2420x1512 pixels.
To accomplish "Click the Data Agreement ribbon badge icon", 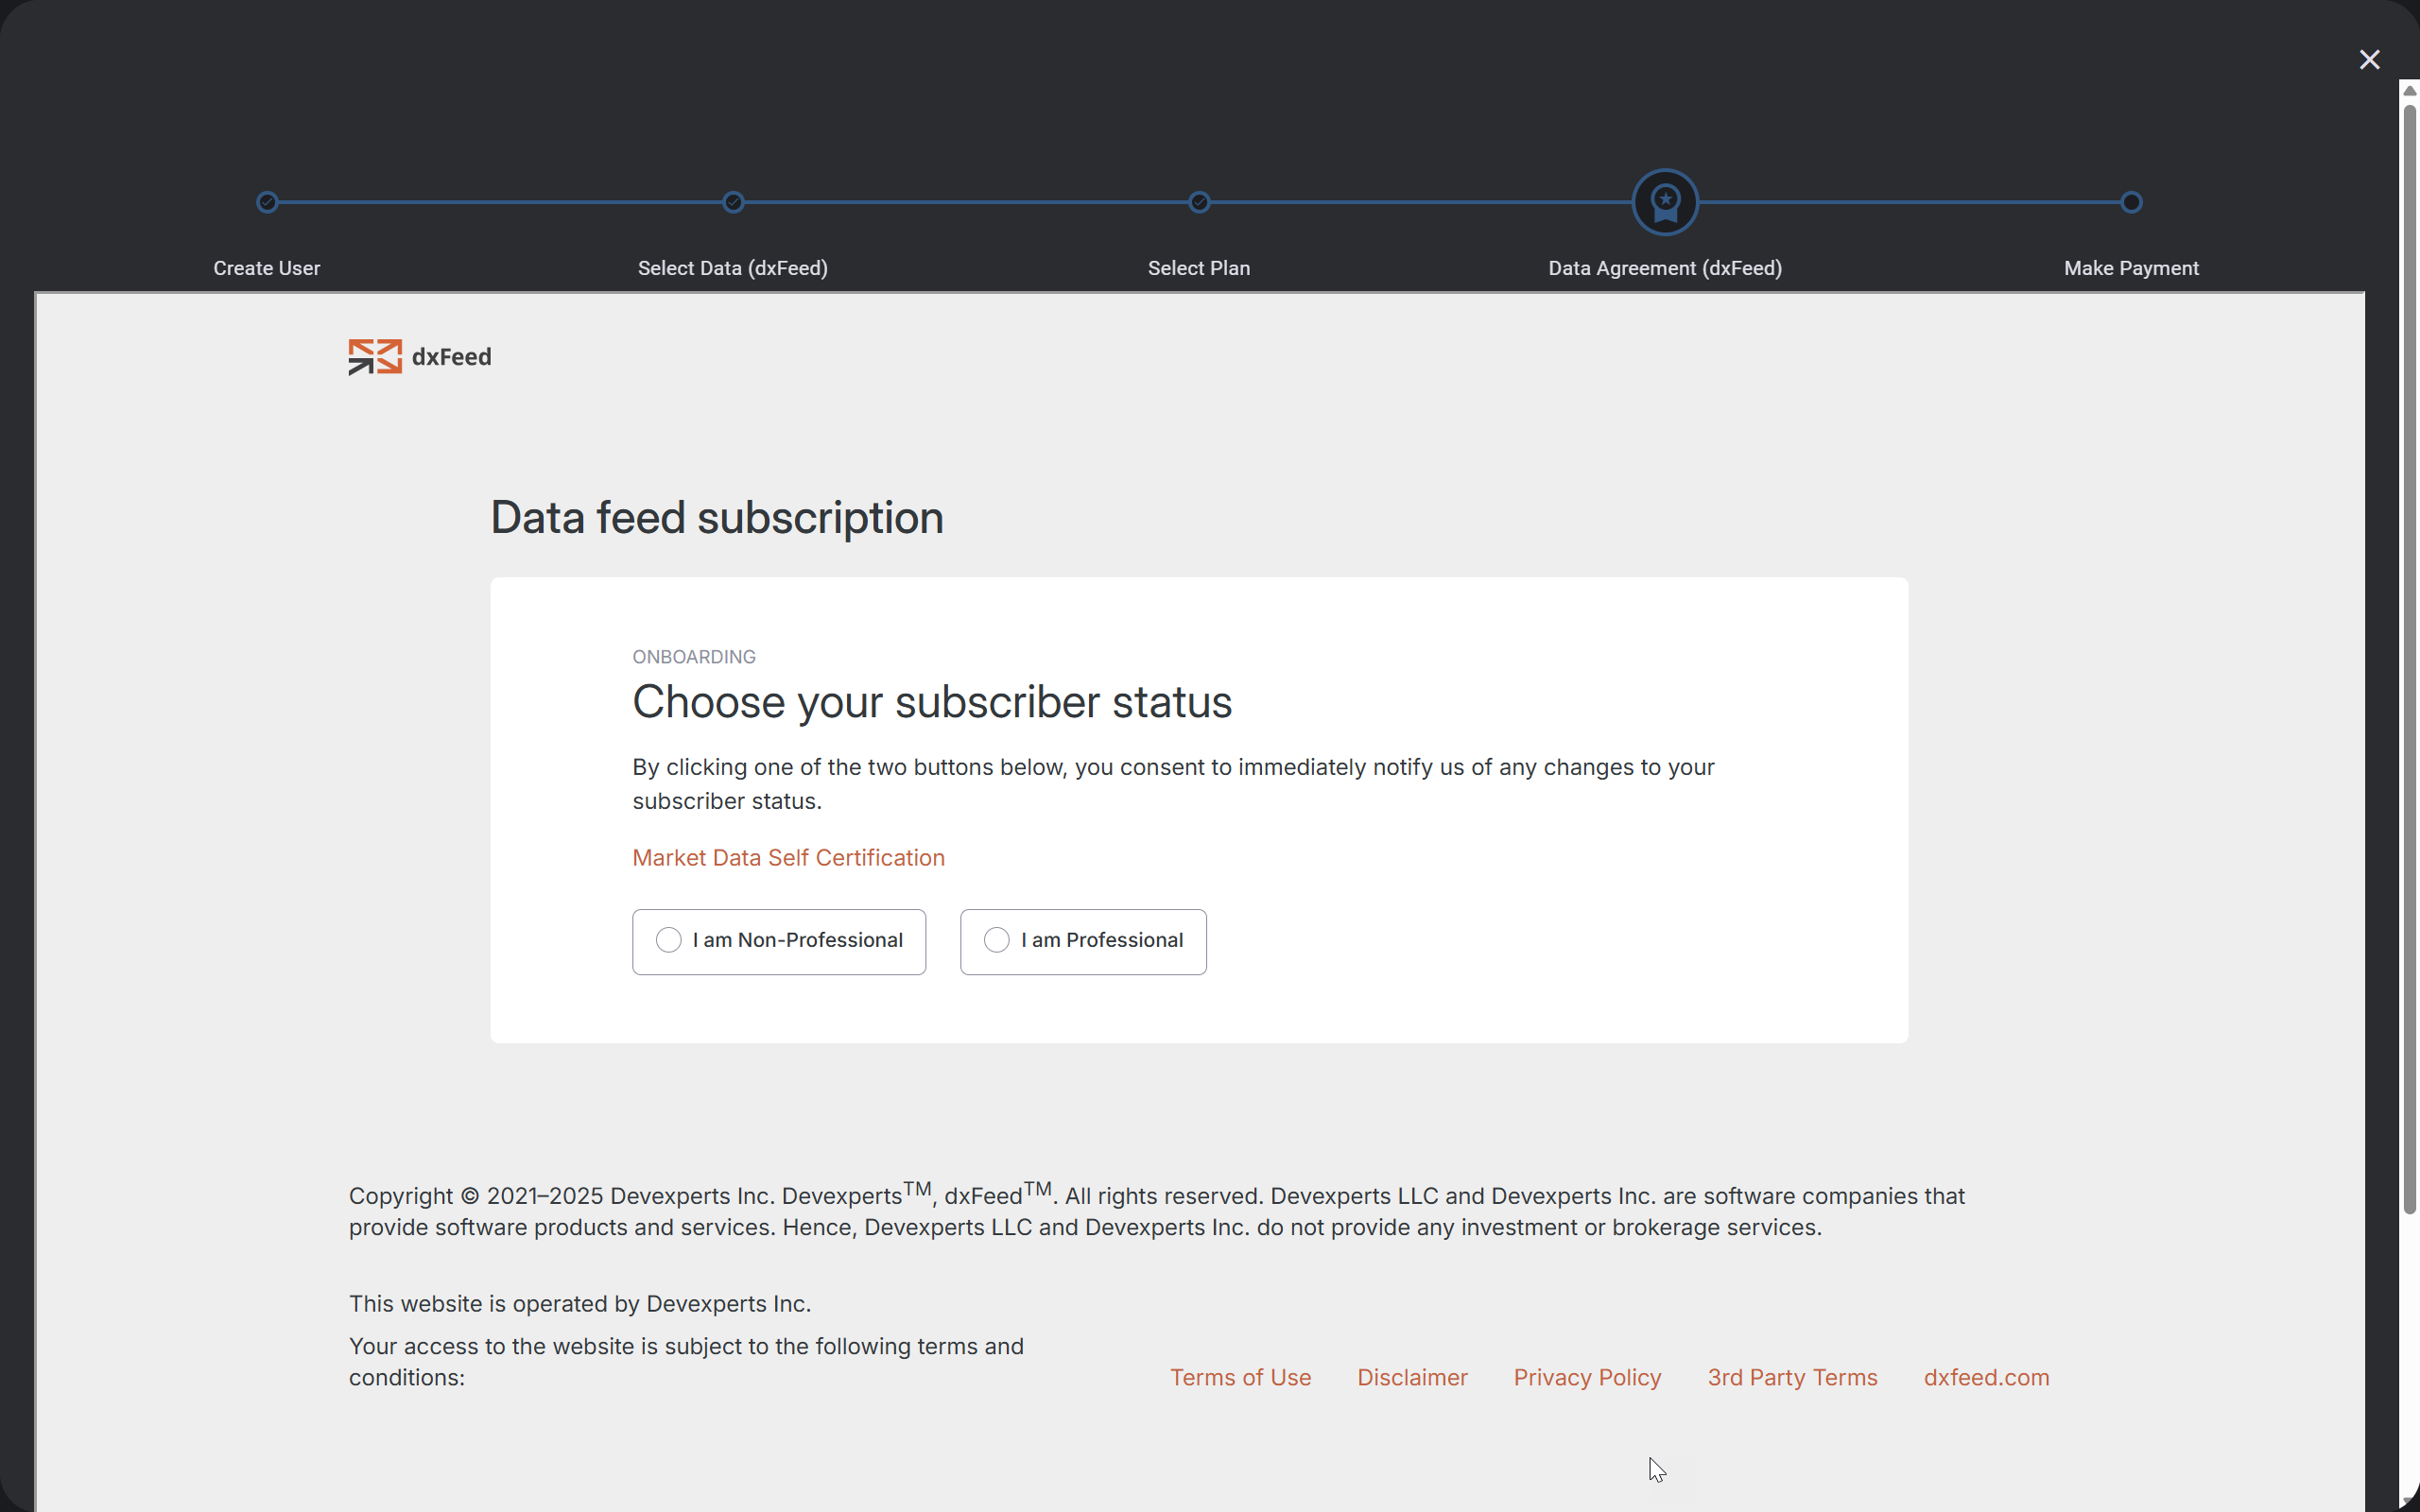I will click(1665, 202).
